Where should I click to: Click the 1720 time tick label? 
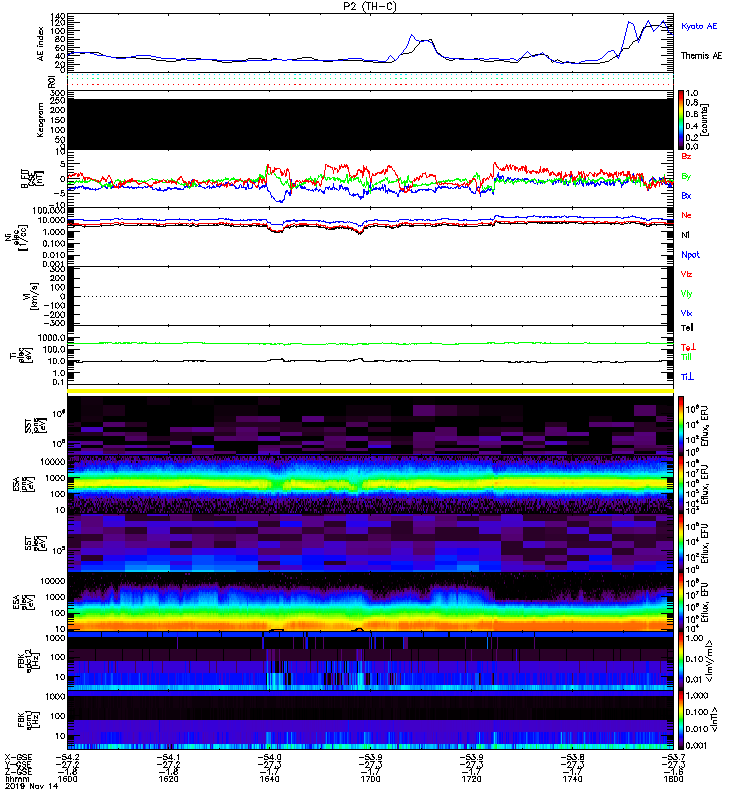(471, 779)
